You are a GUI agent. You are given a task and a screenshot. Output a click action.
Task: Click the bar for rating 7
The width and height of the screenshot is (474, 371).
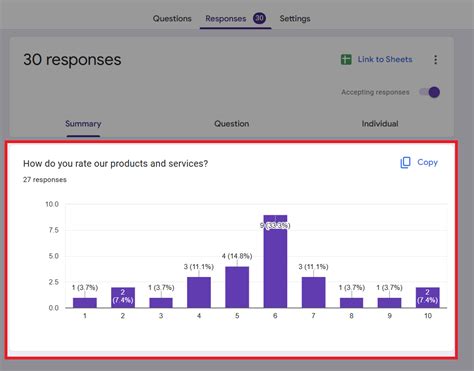[314, 292]
